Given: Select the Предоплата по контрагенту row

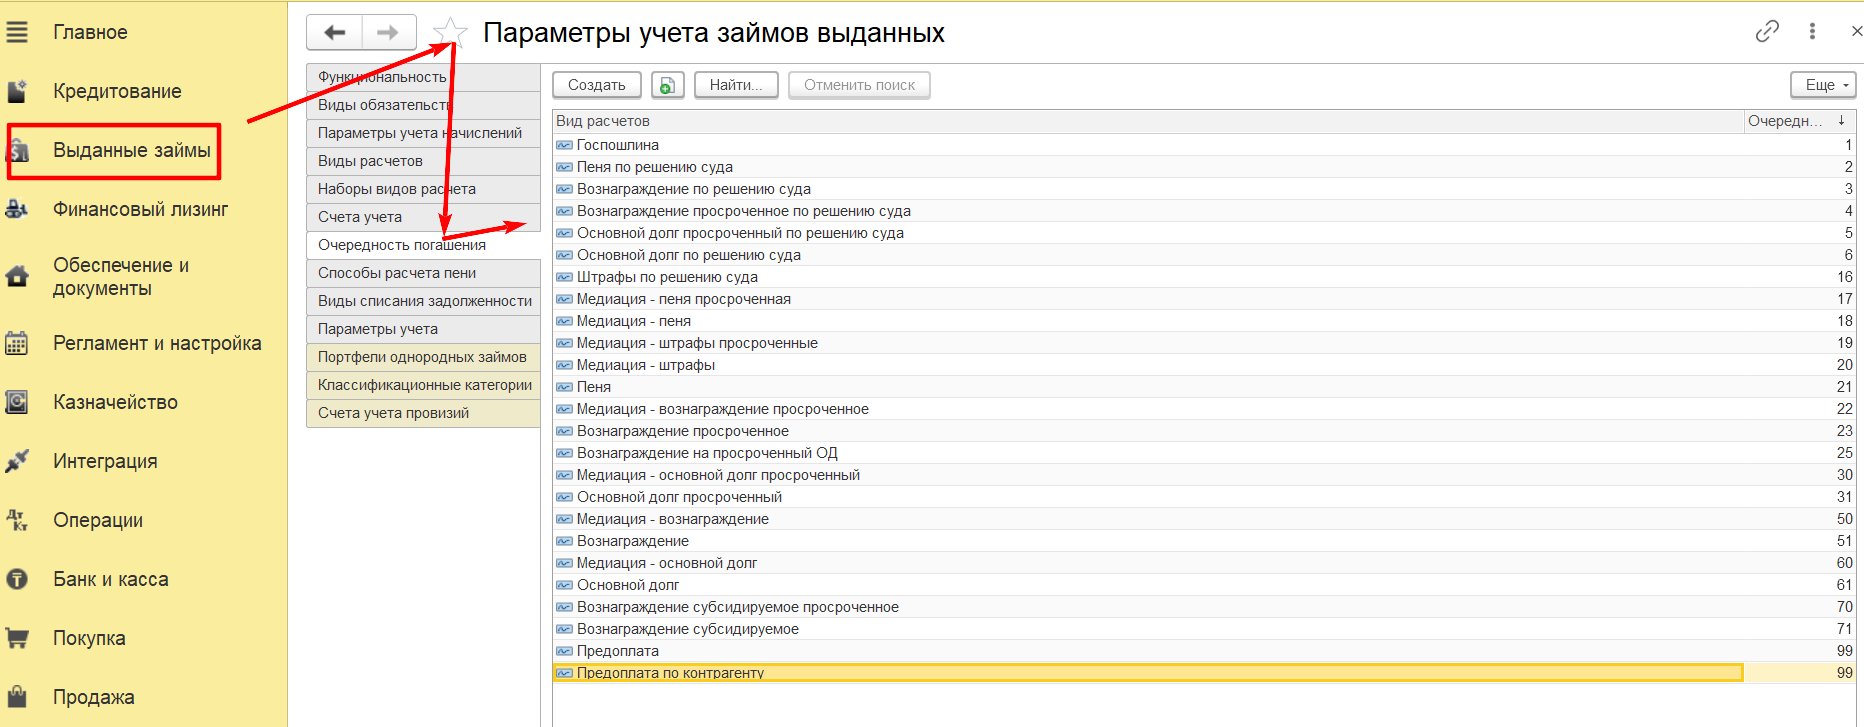Looking at the screenshot, I should click(x=1204, y=673).
